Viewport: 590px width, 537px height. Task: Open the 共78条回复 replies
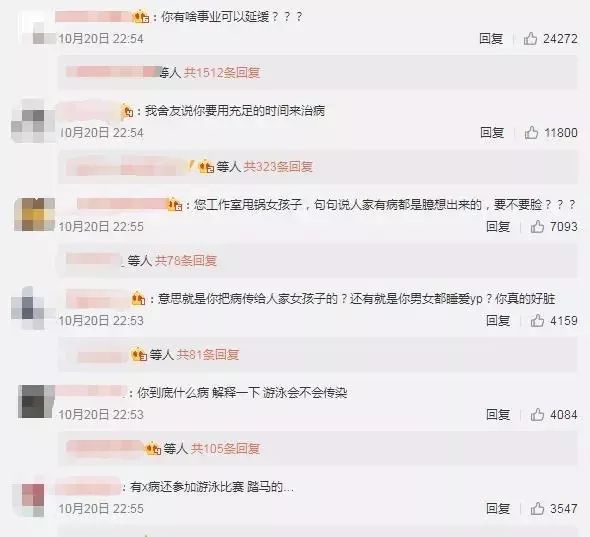[186, 260]
